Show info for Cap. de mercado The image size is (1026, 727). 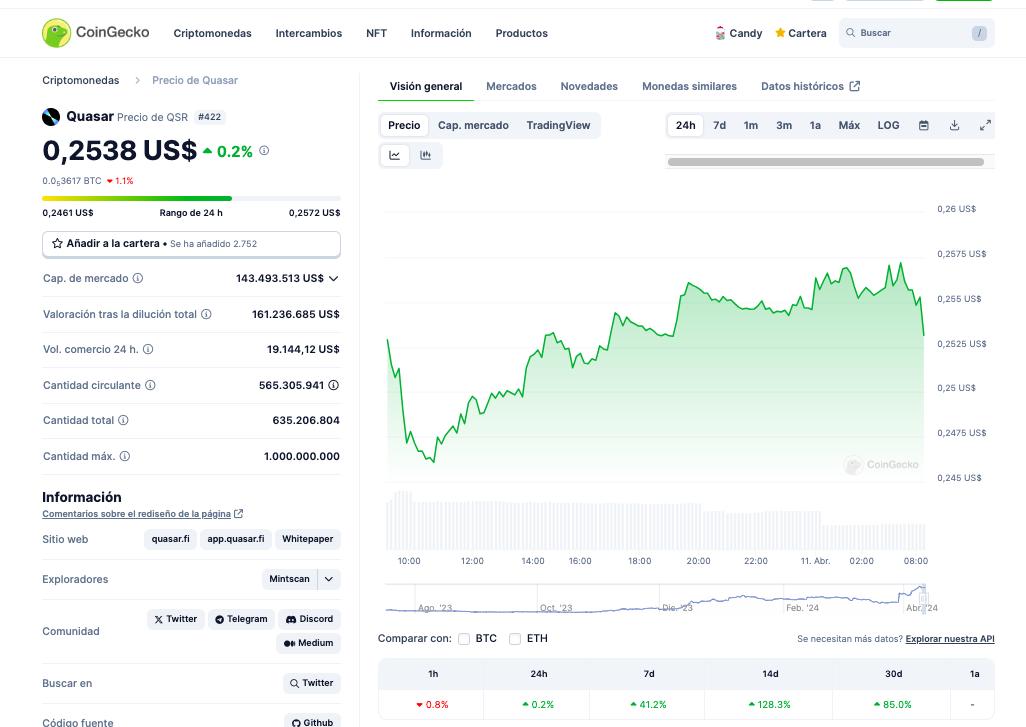pos(138,278)
